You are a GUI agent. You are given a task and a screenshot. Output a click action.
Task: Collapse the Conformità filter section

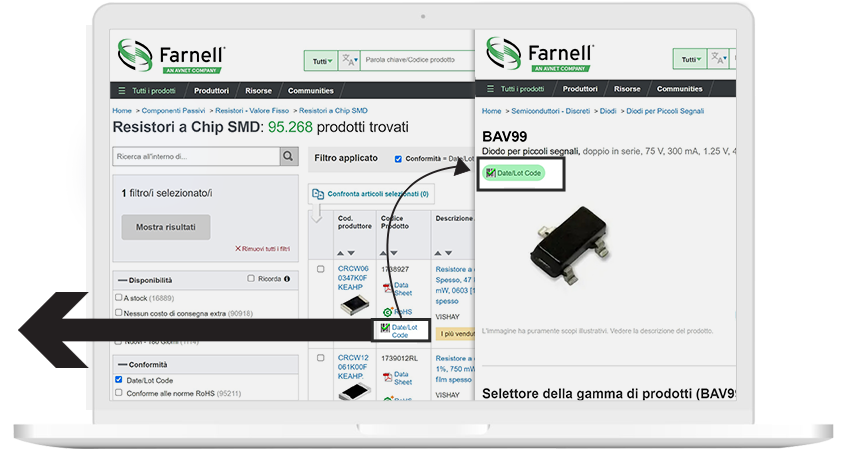pyautogui.click(x=123, y=365)
